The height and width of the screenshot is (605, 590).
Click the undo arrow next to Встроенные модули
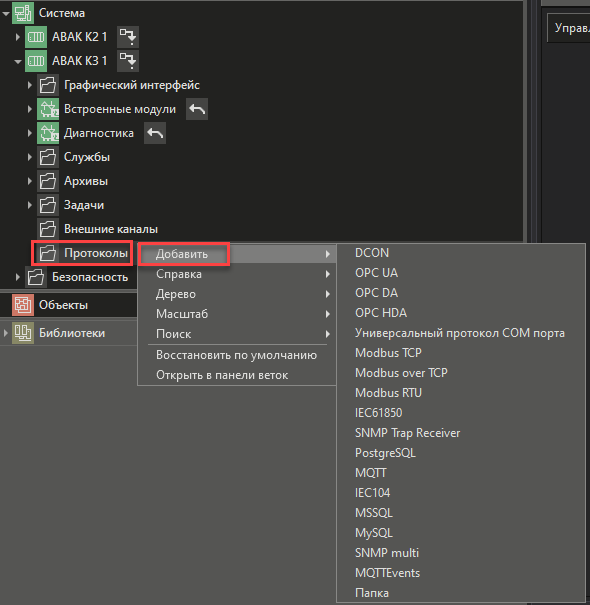(197, 109)
